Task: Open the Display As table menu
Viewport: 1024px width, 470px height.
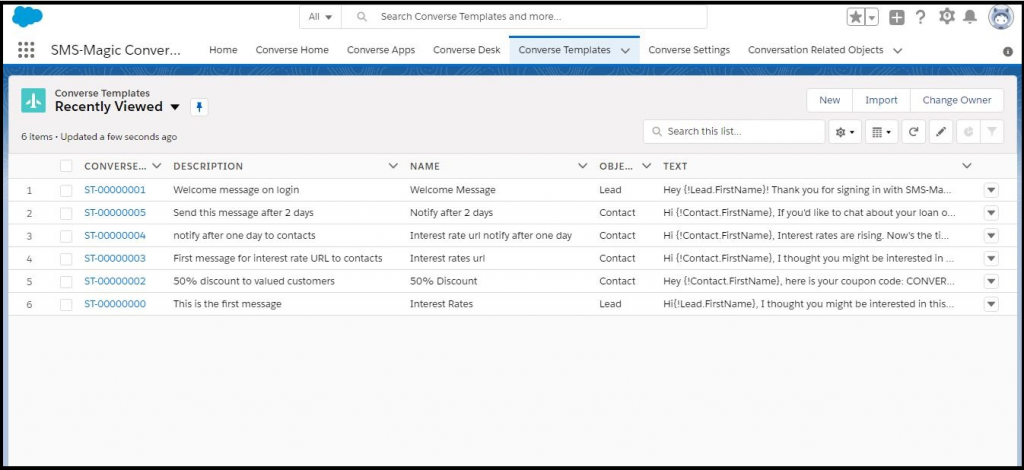Action: pyautogui.click(x=882, y=132)
